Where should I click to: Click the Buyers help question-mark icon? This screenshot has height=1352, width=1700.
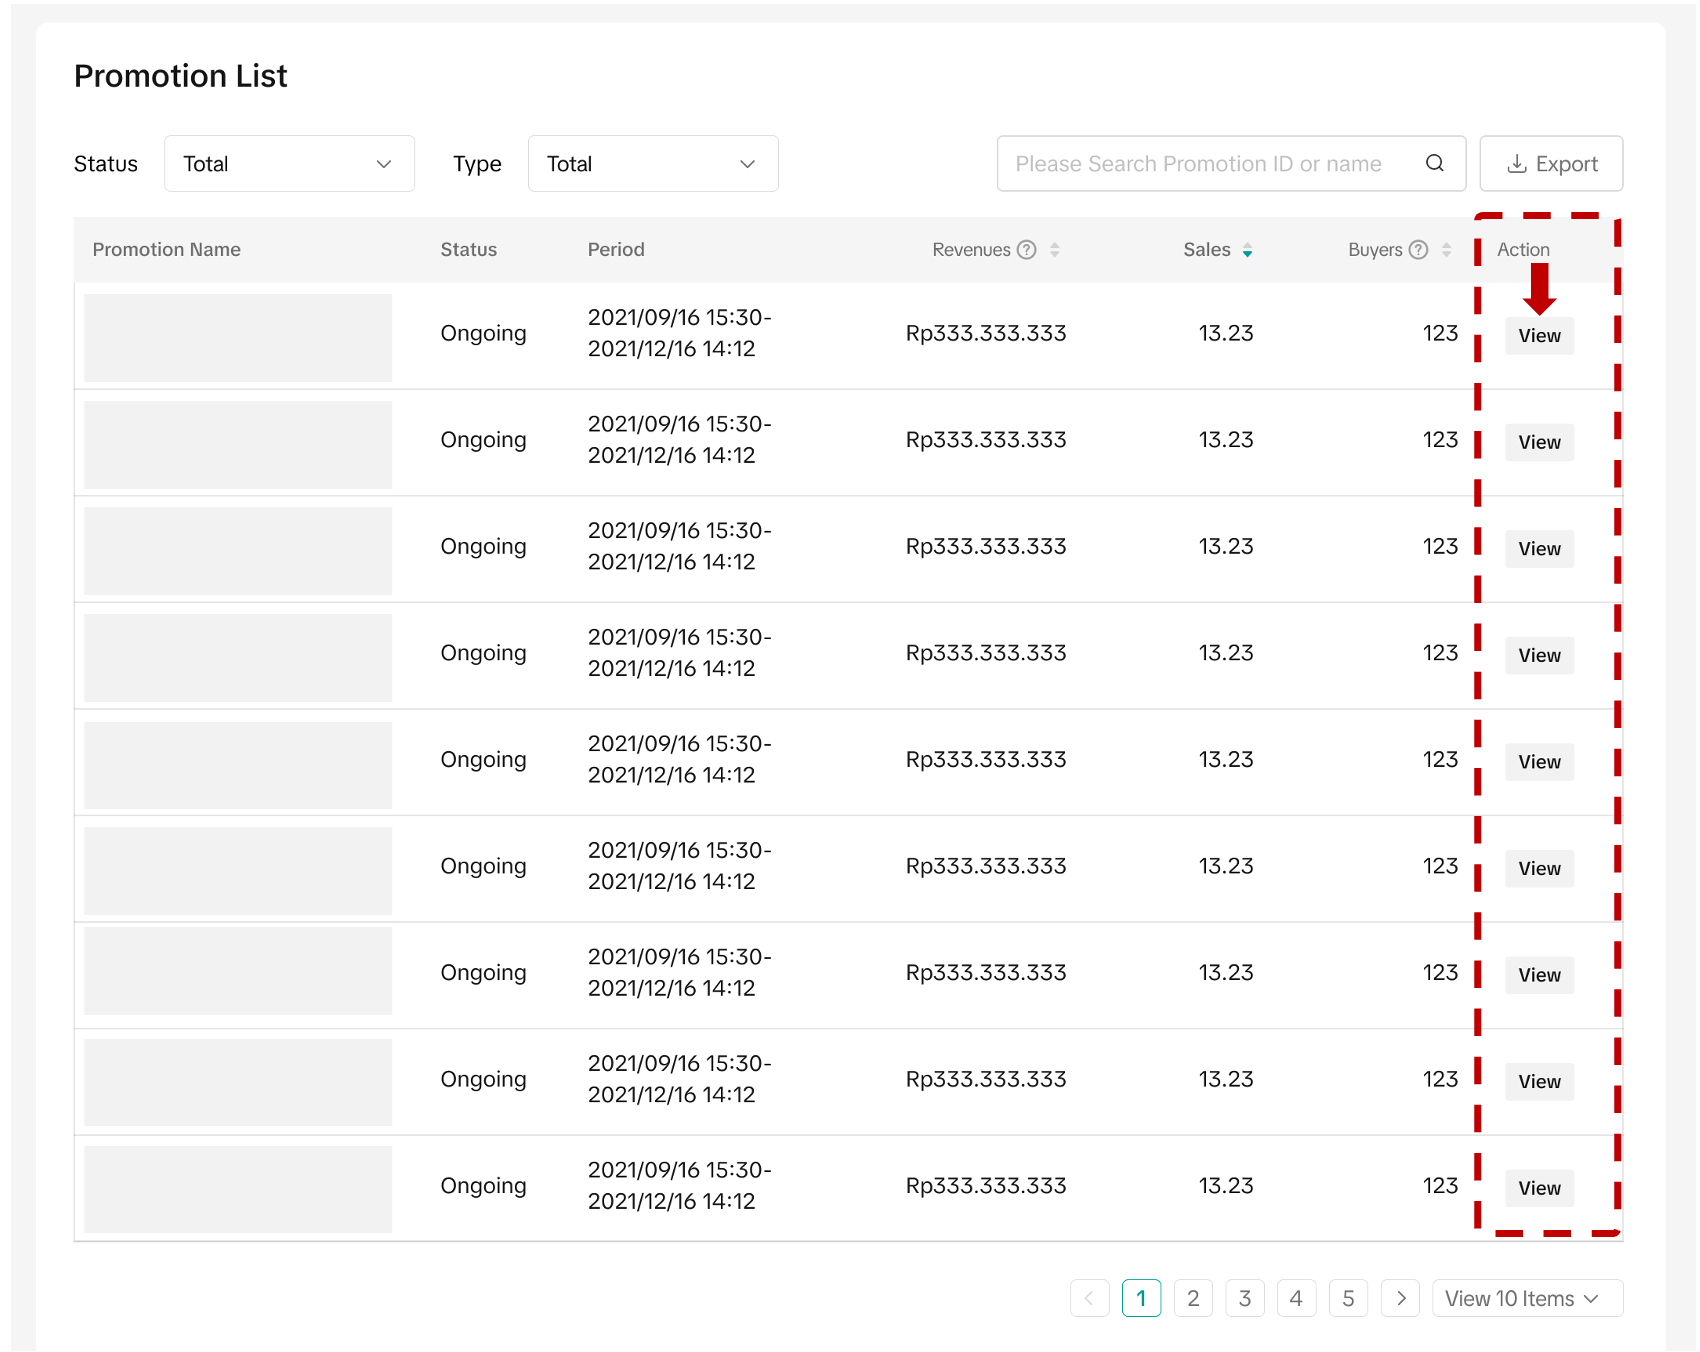tap(1418, 250)
